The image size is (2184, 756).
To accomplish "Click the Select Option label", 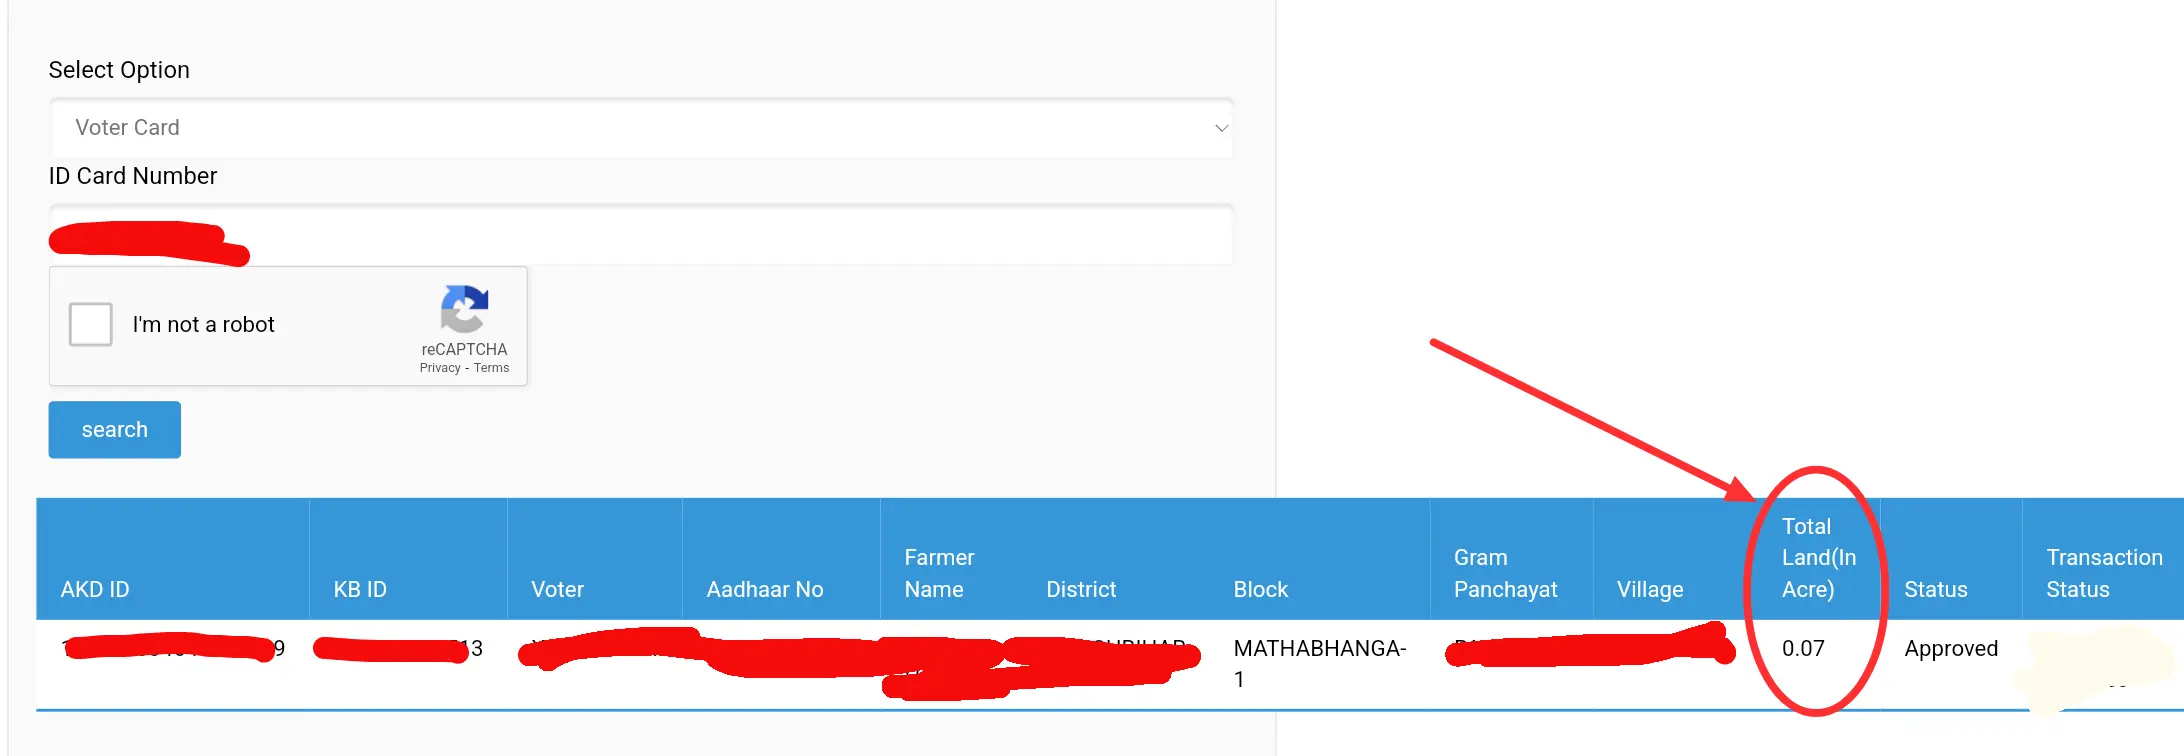I will click(119, 70).
